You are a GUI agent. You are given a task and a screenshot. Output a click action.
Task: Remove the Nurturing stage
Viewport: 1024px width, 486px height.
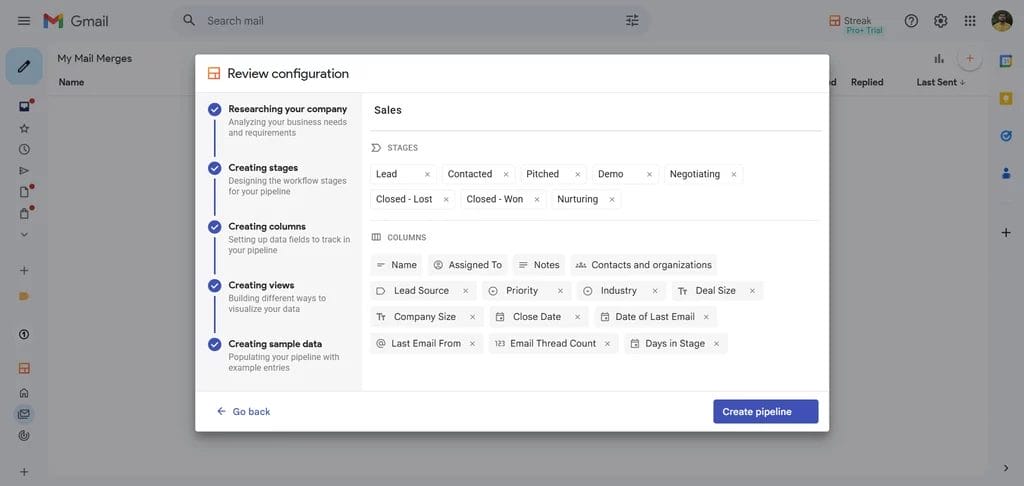[611, 200]
